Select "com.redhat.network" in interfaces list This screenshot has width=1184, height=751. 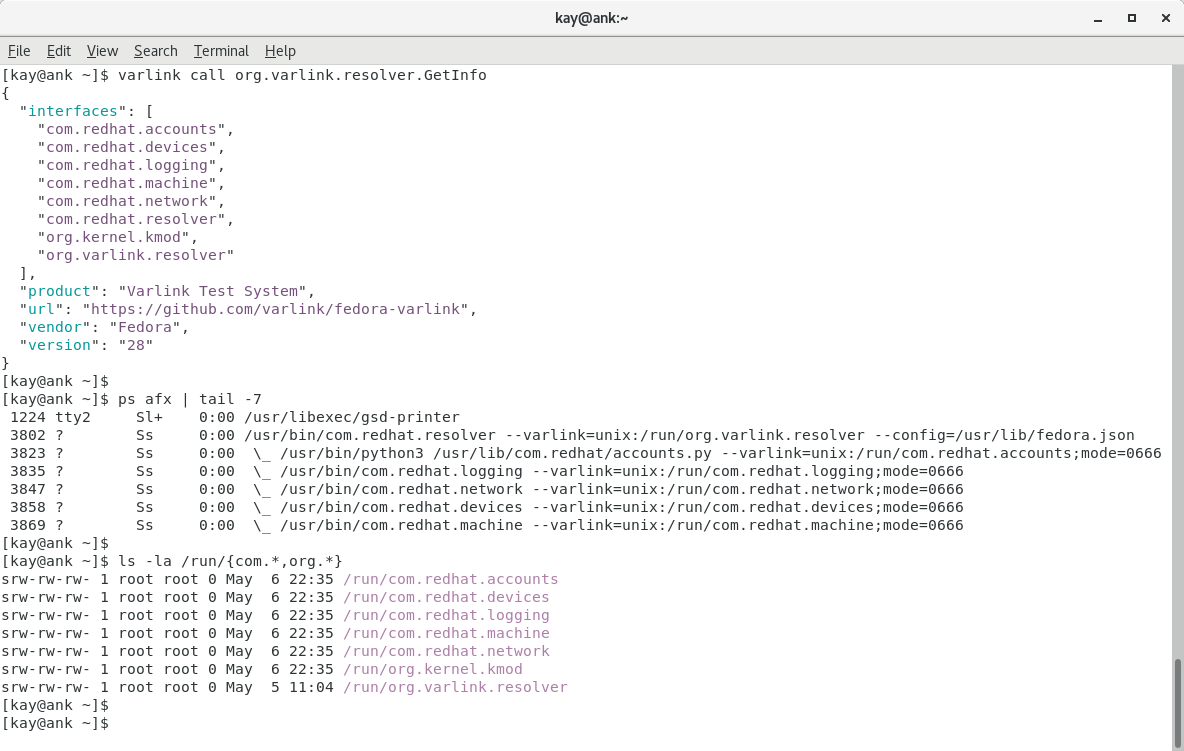(127, 202)
